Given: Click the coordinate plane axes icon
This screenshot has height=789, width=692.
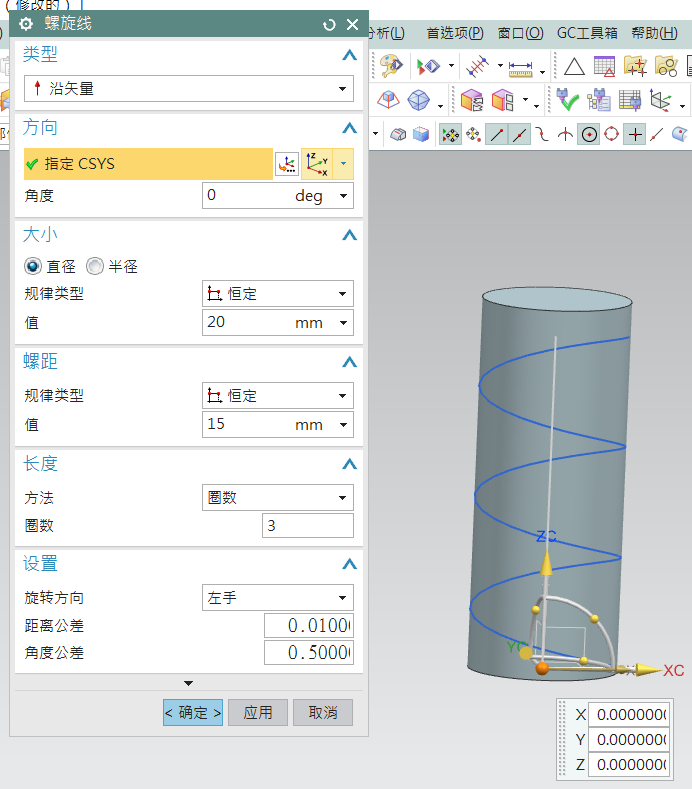Looking at the screenshot, I should pyautogui.click(x=660, y=100).
